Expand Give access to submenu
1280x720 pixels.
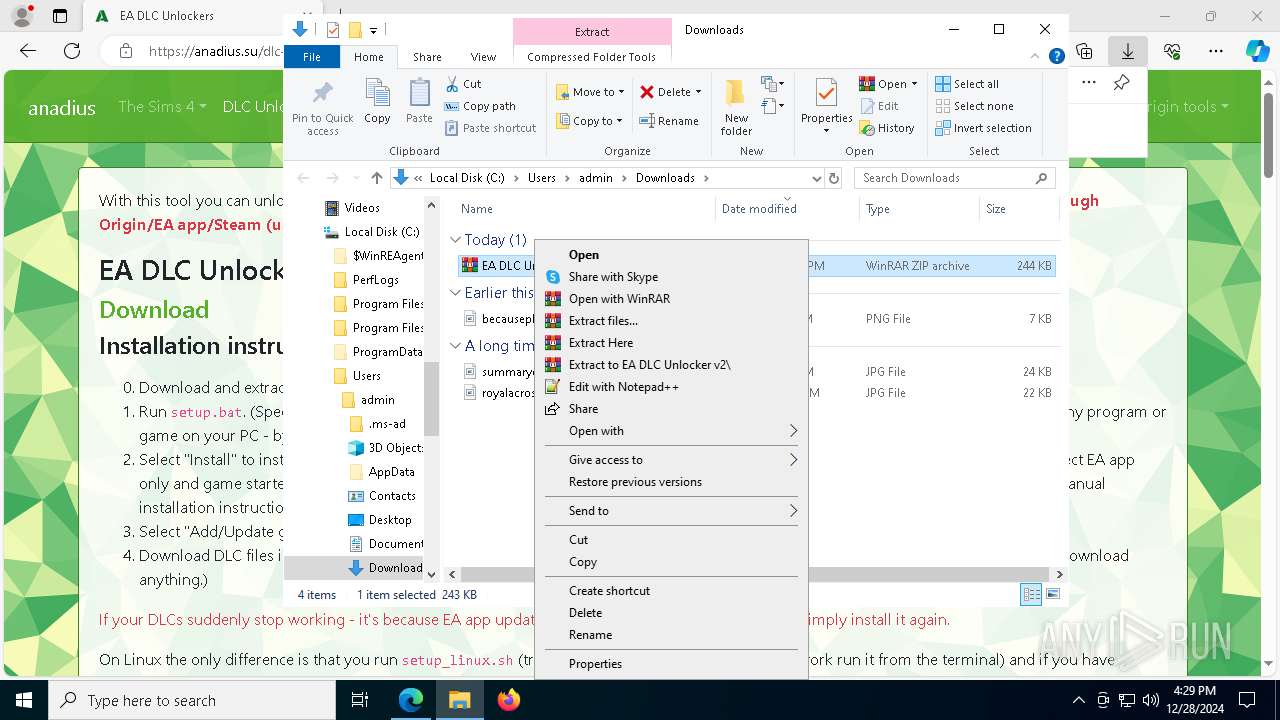click(671, 460)
